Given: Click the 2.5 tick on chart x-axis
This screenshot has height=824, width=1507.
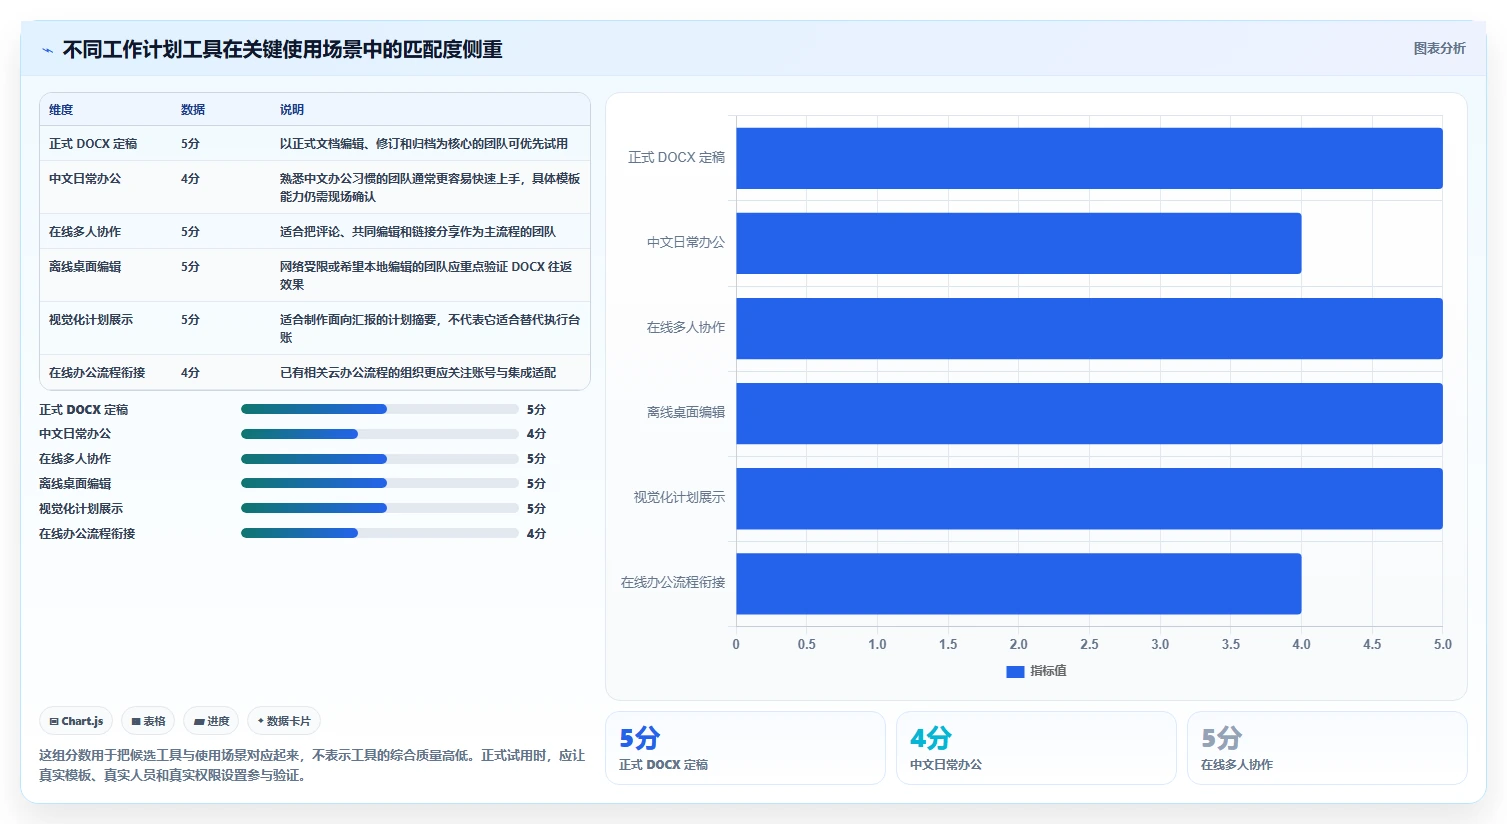Looking at the screenshot, I should [1089, 645].
